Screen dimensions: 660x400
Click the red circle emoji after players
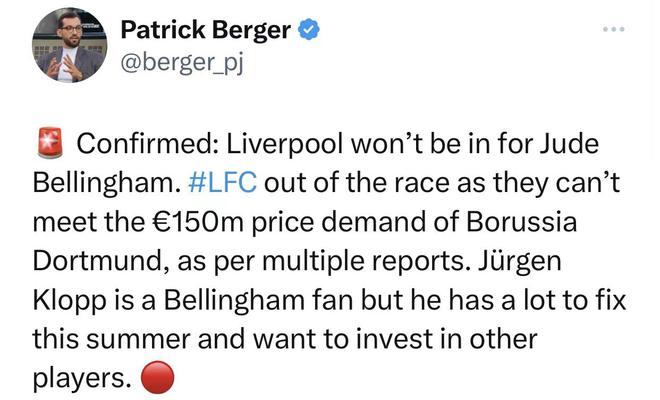tap(159, 377)
